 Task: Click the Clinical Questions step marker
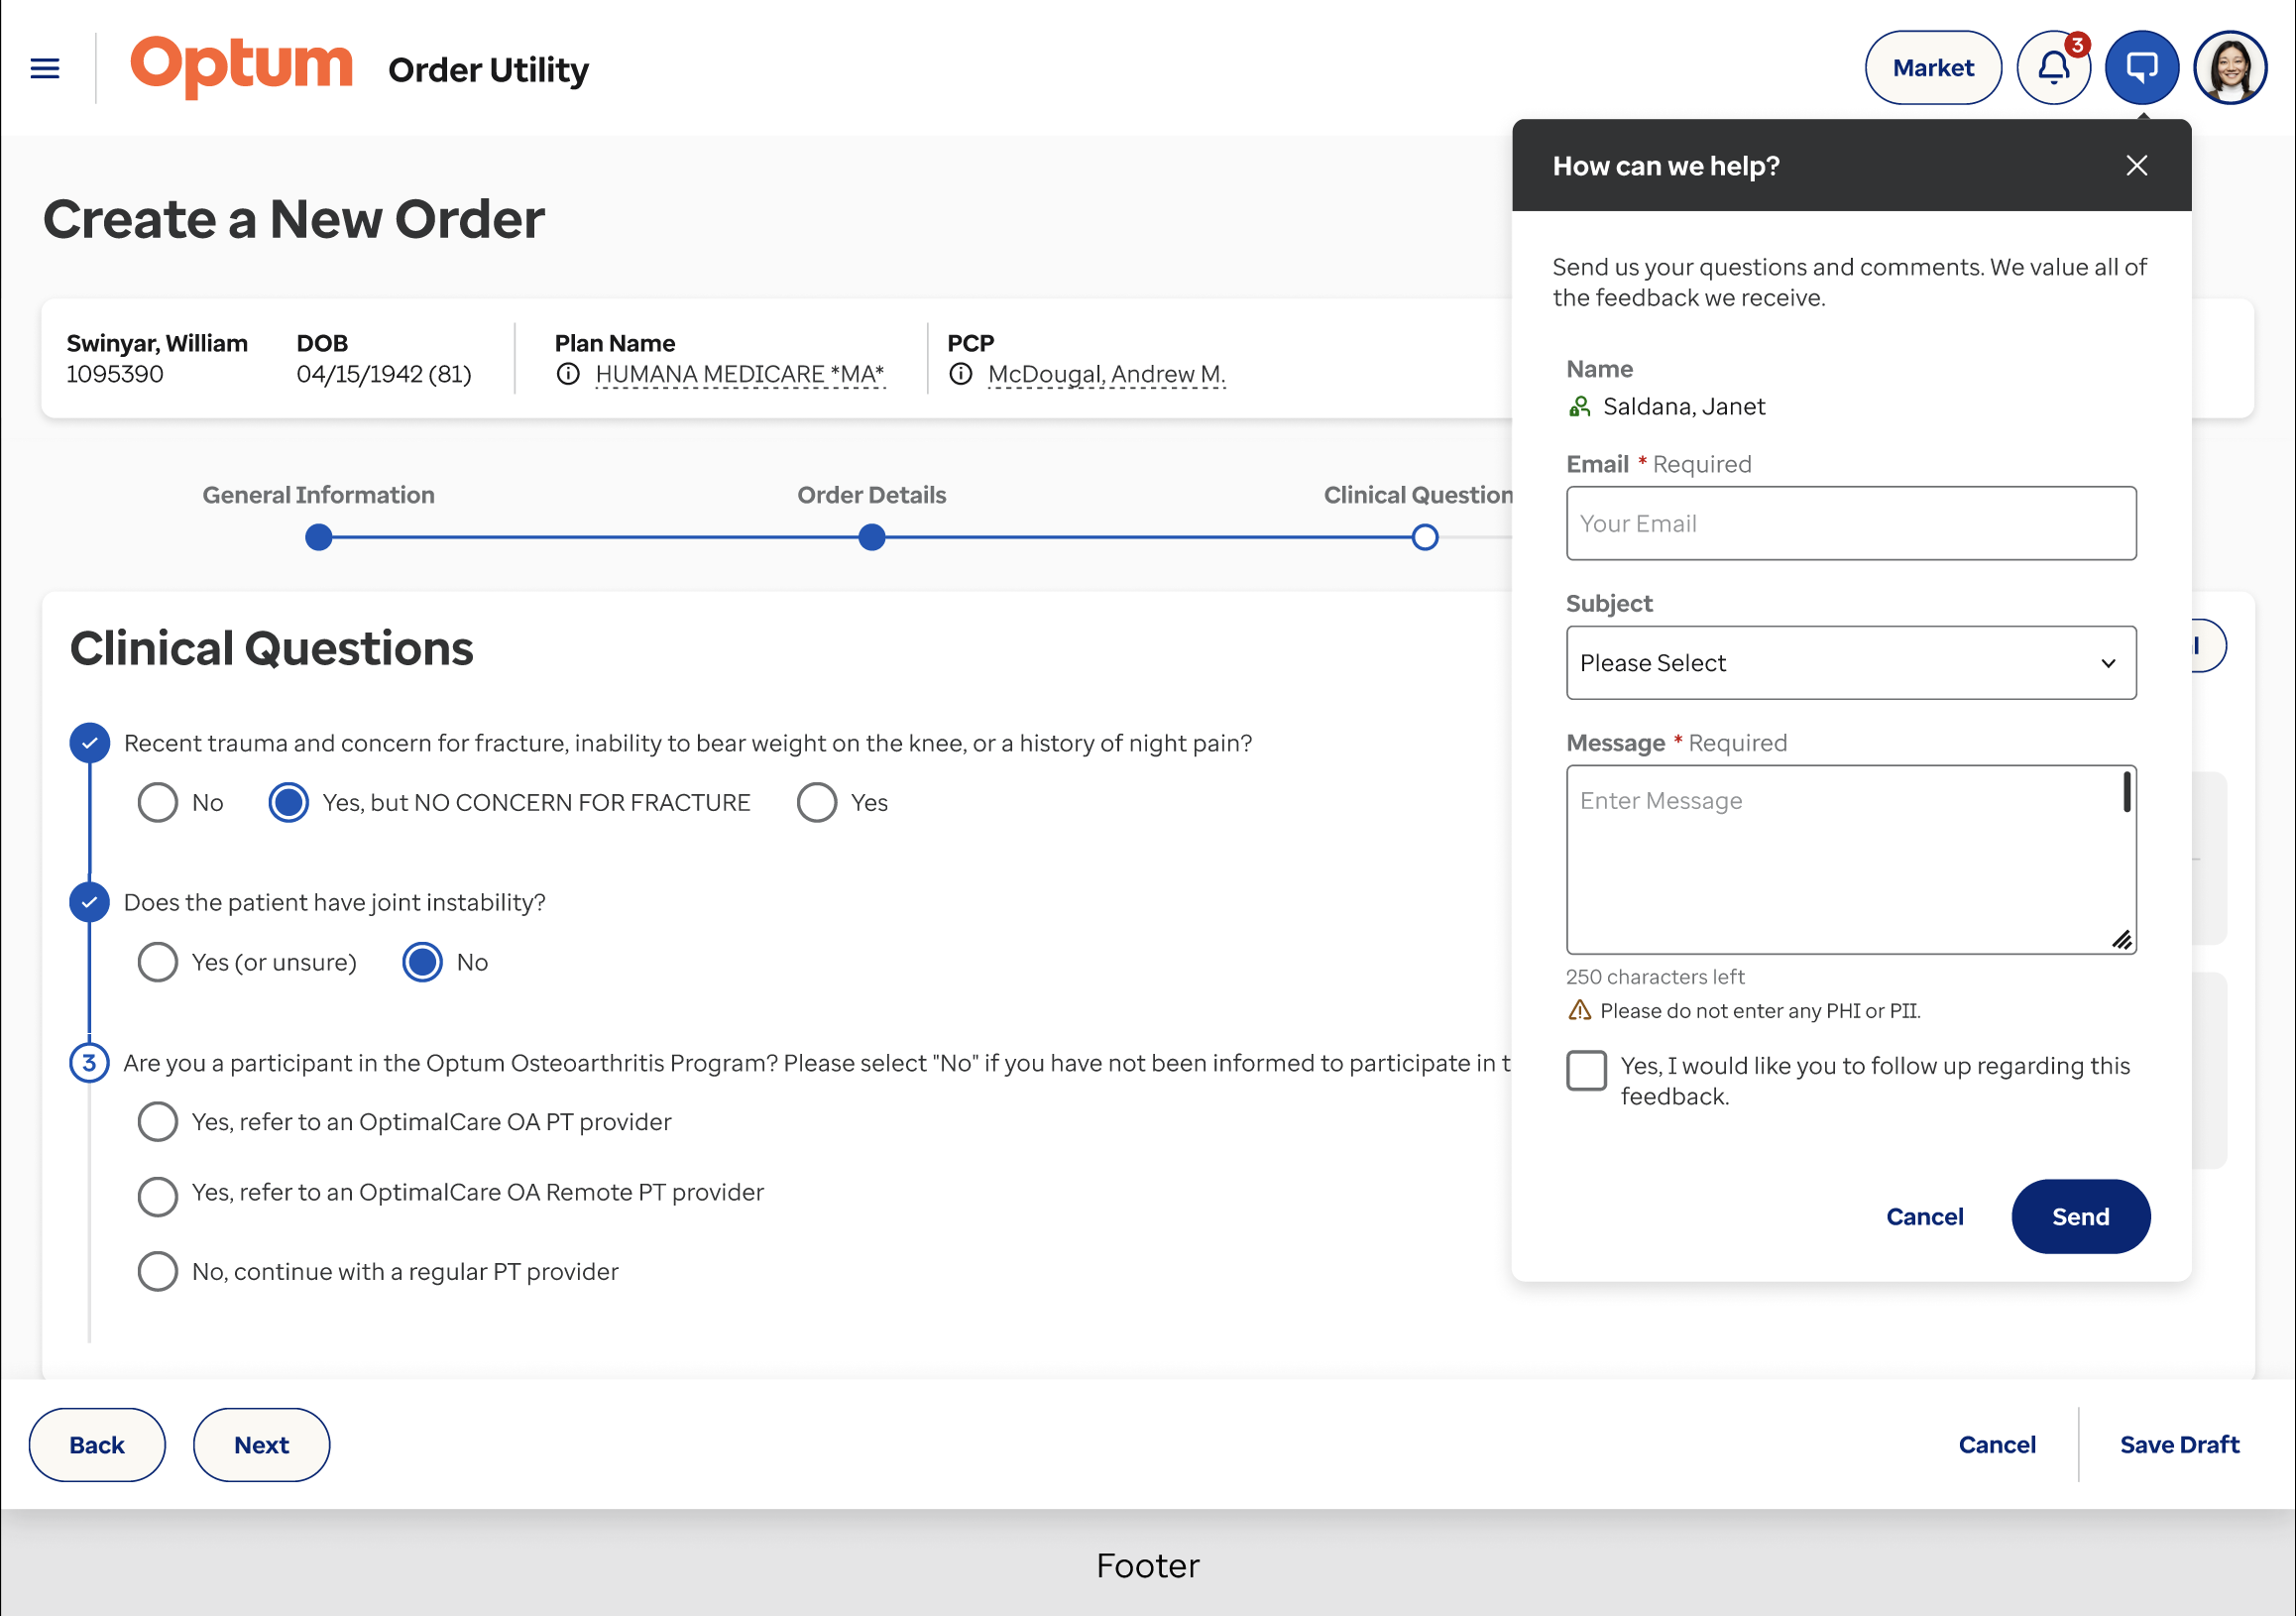(1425, 538)
